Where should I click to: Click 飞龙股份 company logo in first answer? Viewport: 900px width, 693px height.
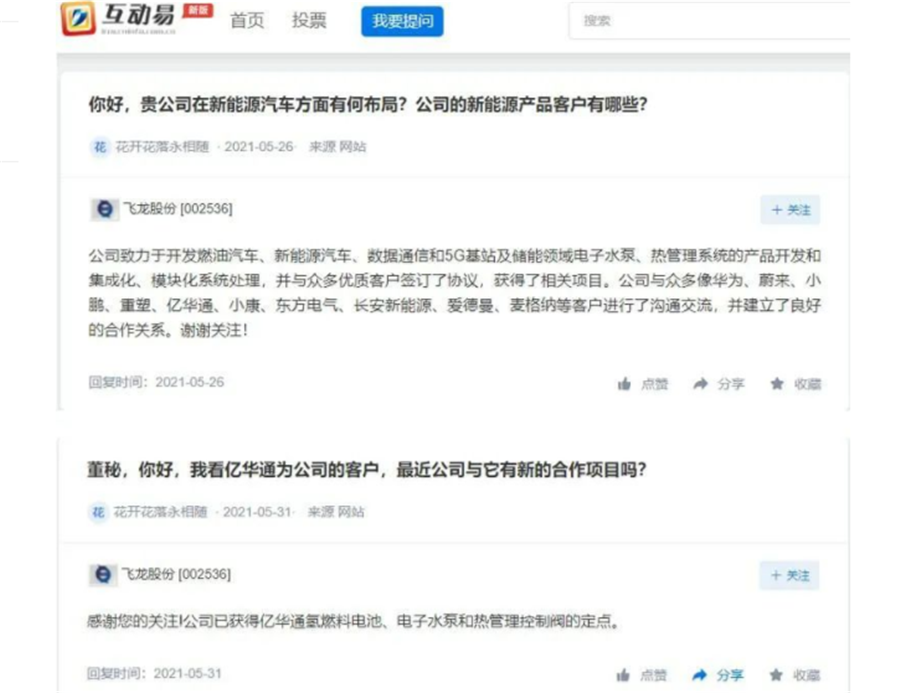[x=104, y=209]
